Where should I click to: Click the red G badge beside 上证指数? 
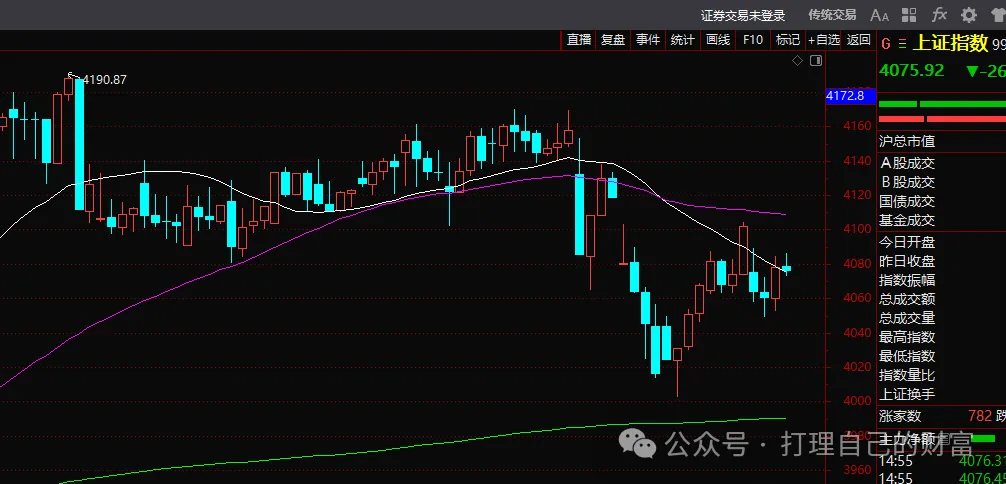(886, 44)
